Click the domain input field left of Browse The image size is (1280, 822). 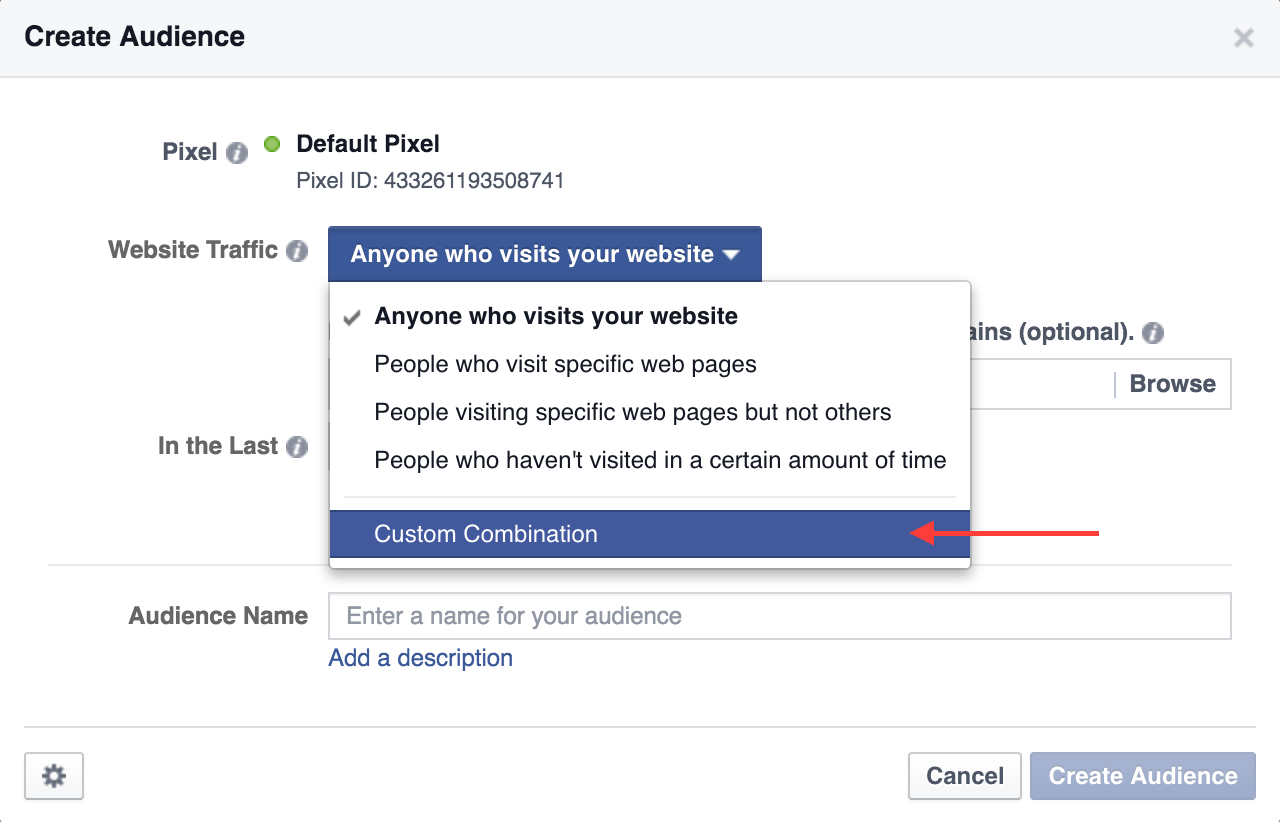point(1040,384)
